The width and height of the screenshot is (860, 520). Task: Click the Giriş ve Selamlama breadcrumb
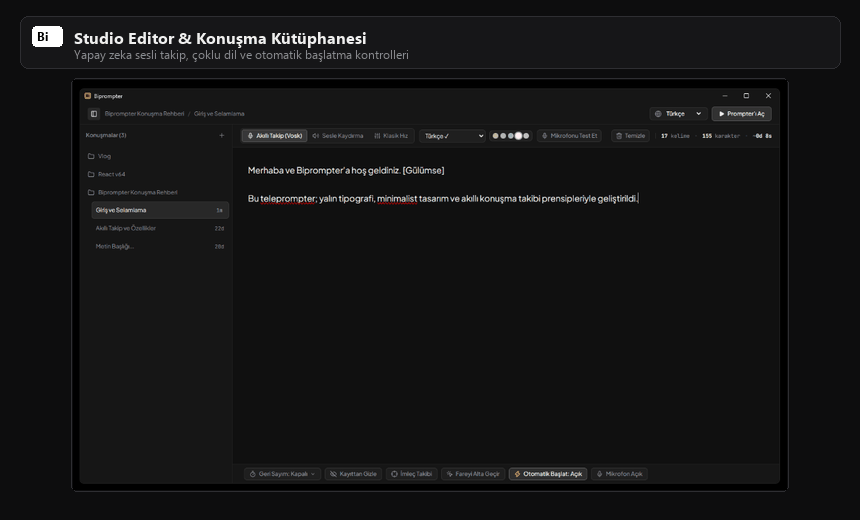[x=219, y=114]
